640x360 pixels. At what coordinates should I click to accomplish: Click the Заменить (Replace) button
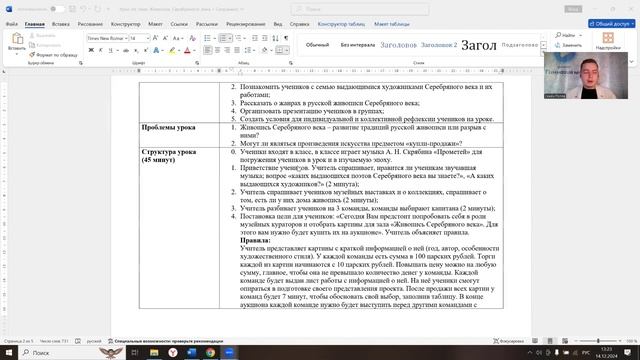568,45
